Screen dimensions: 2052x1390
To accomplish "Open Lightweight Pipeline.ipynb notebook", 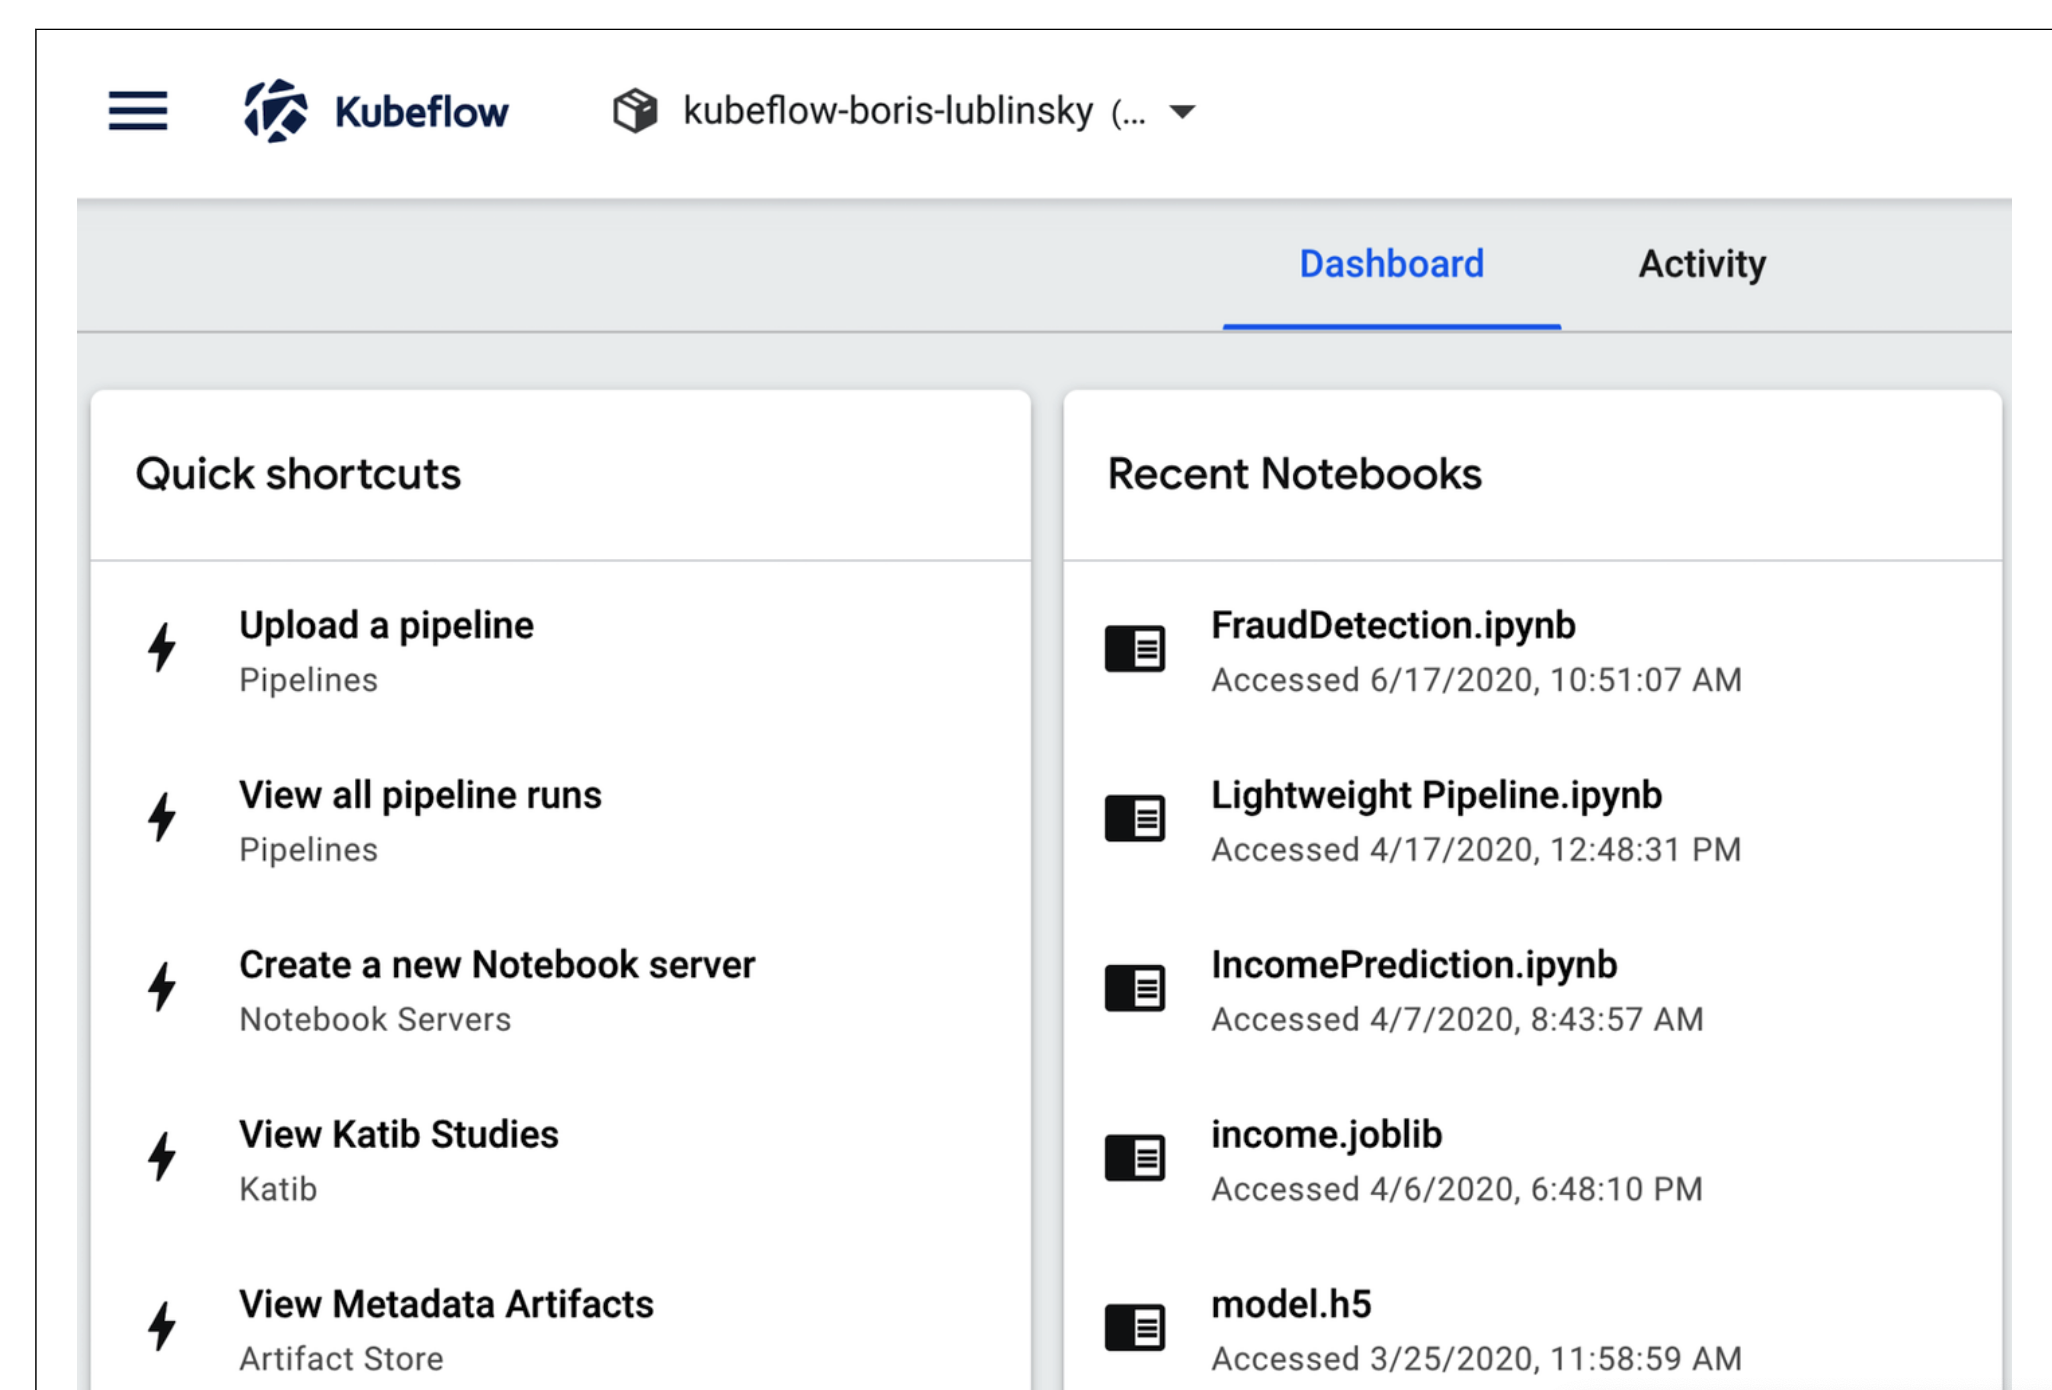I will [1436, 796].
